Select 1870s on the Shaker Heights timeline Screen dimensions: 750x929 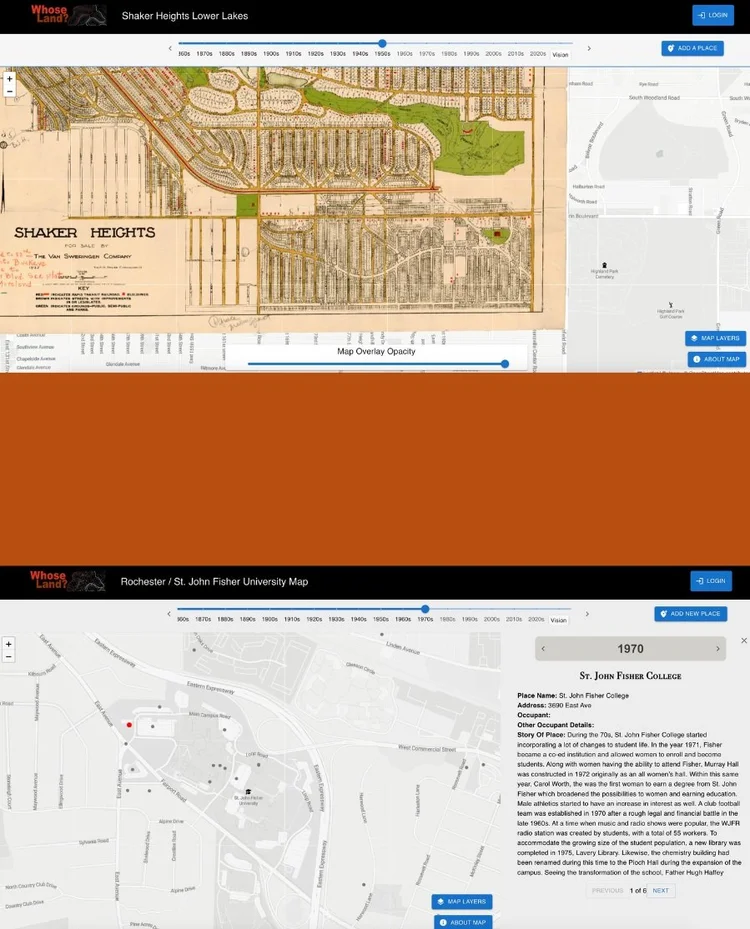point(204,54)
